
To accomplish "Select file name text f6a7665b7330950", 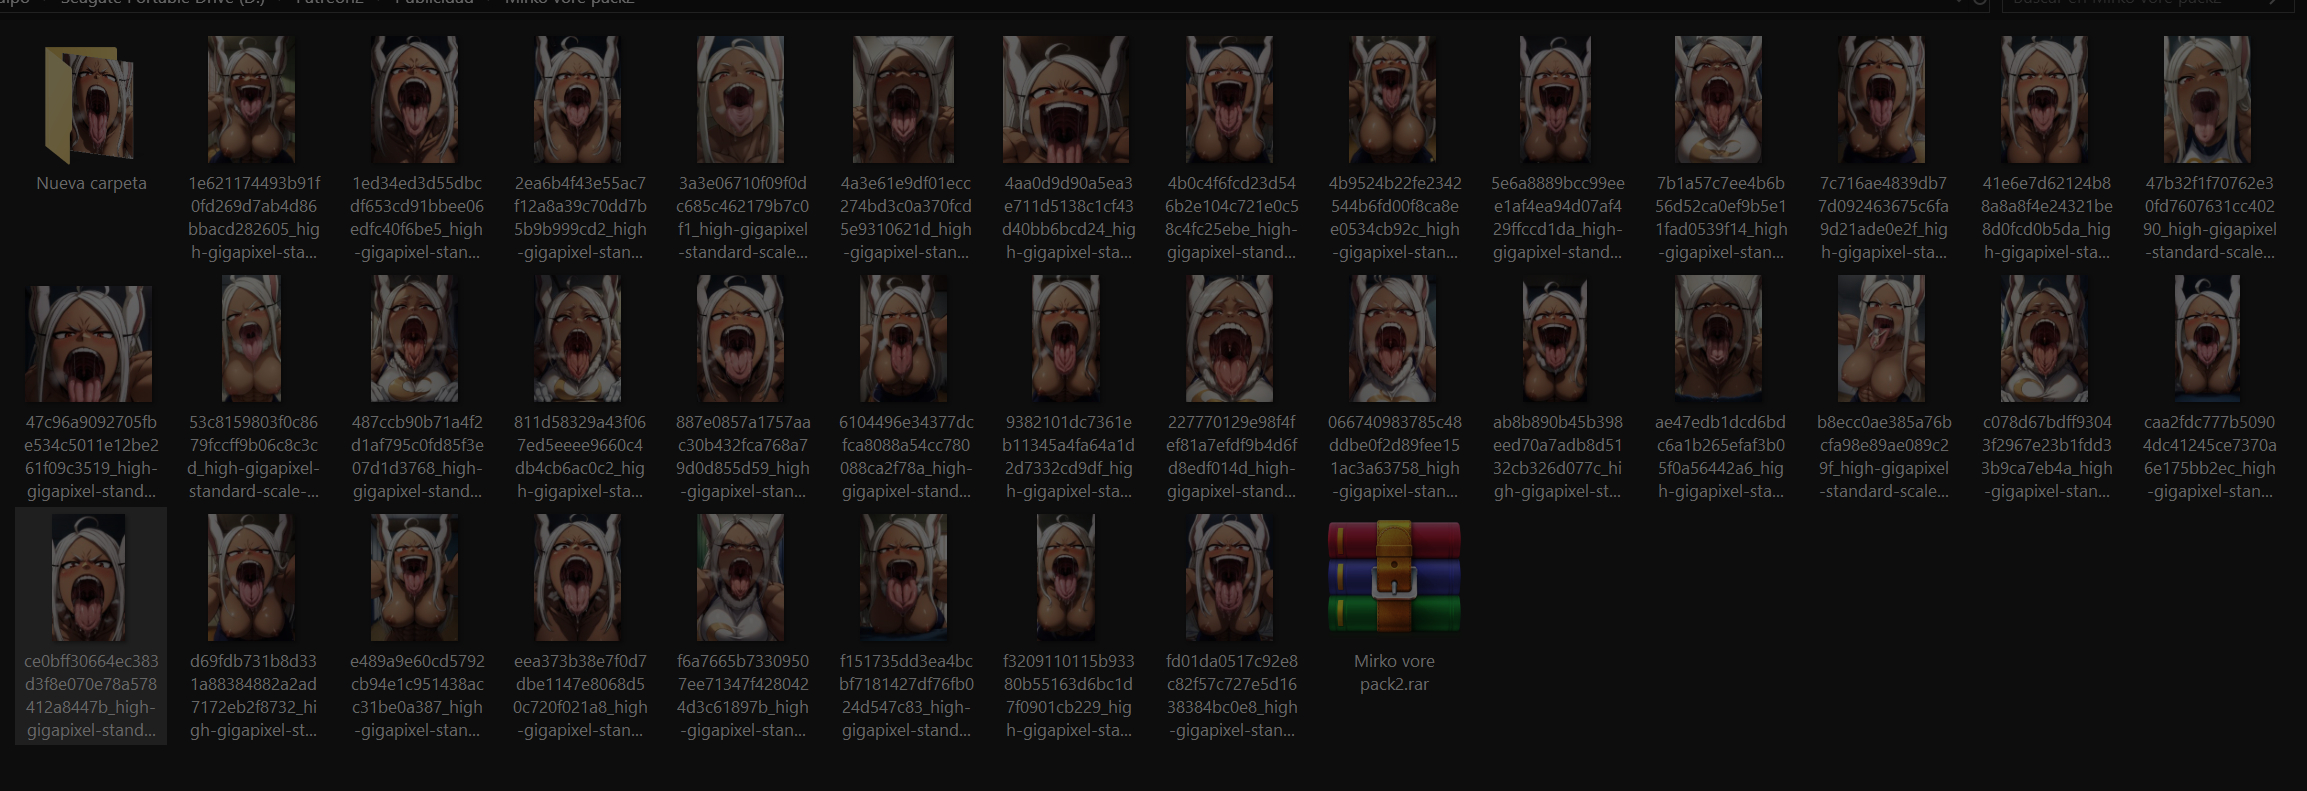I will (x=742, y=696).
